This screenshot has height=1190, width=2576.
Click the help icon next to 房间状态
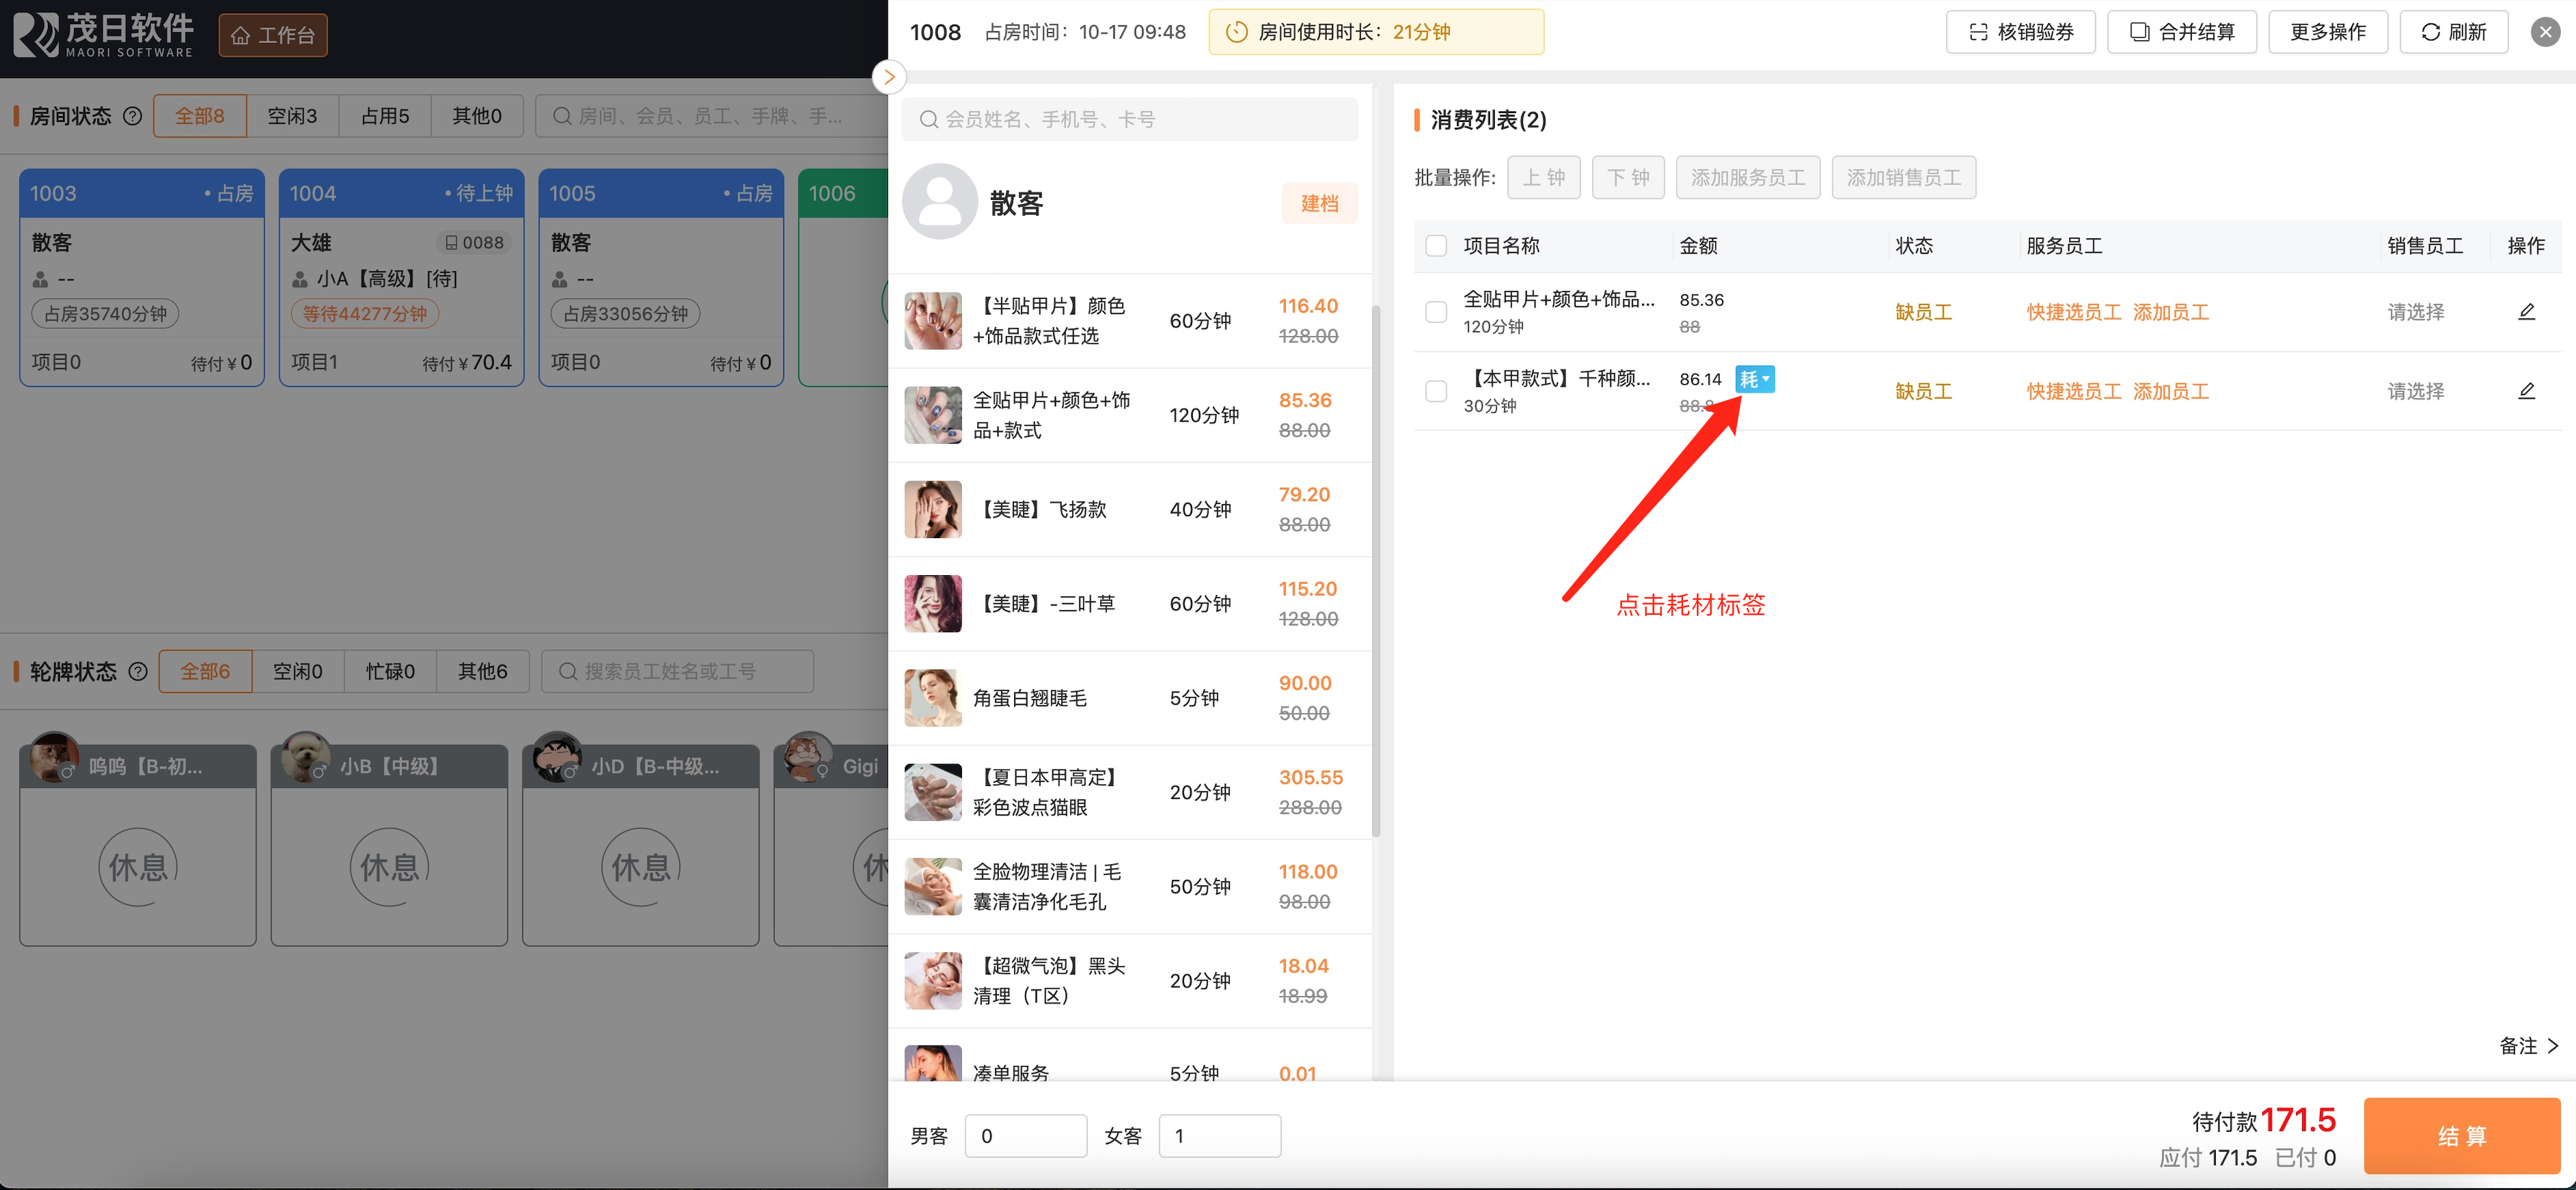pyautogui.click(x=132, y=116)
